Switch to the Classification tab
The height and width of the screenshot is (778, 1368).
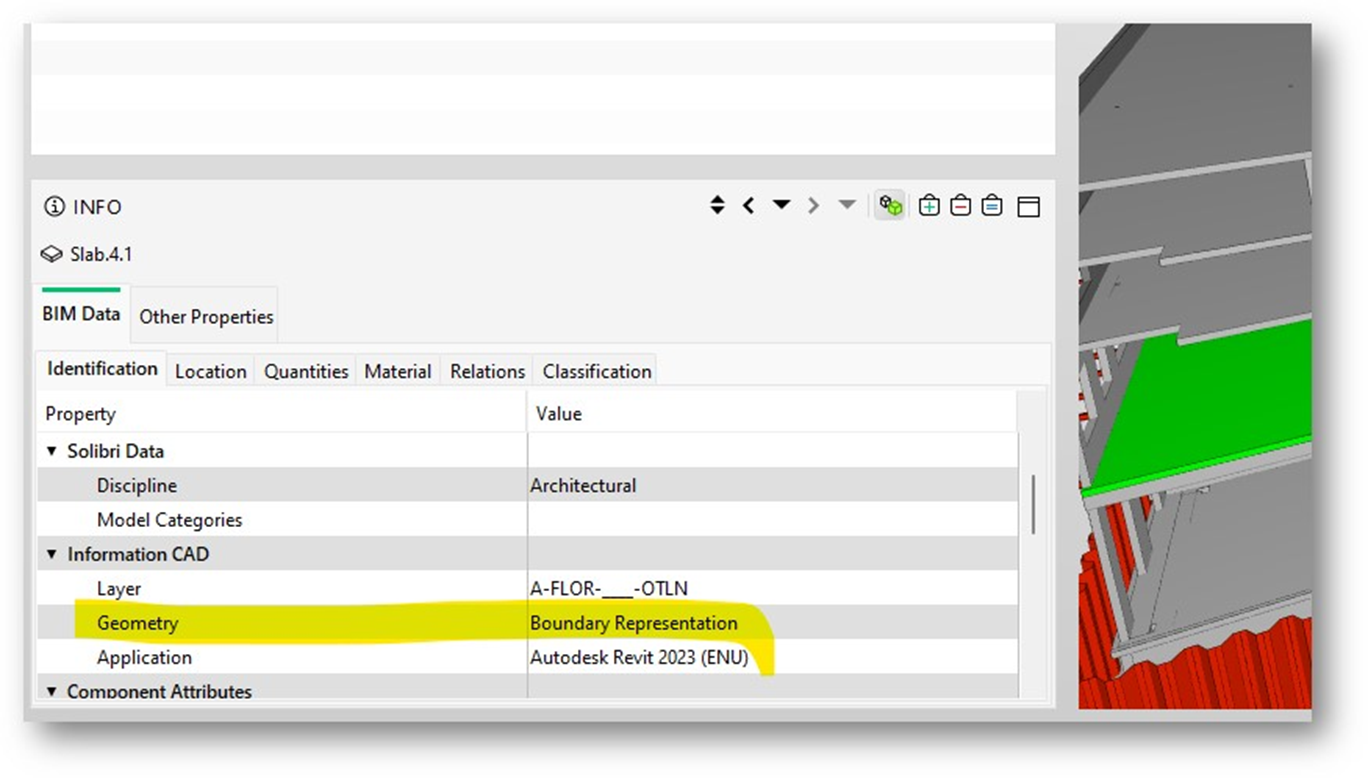pyautogui.click(x=597, y=371)
